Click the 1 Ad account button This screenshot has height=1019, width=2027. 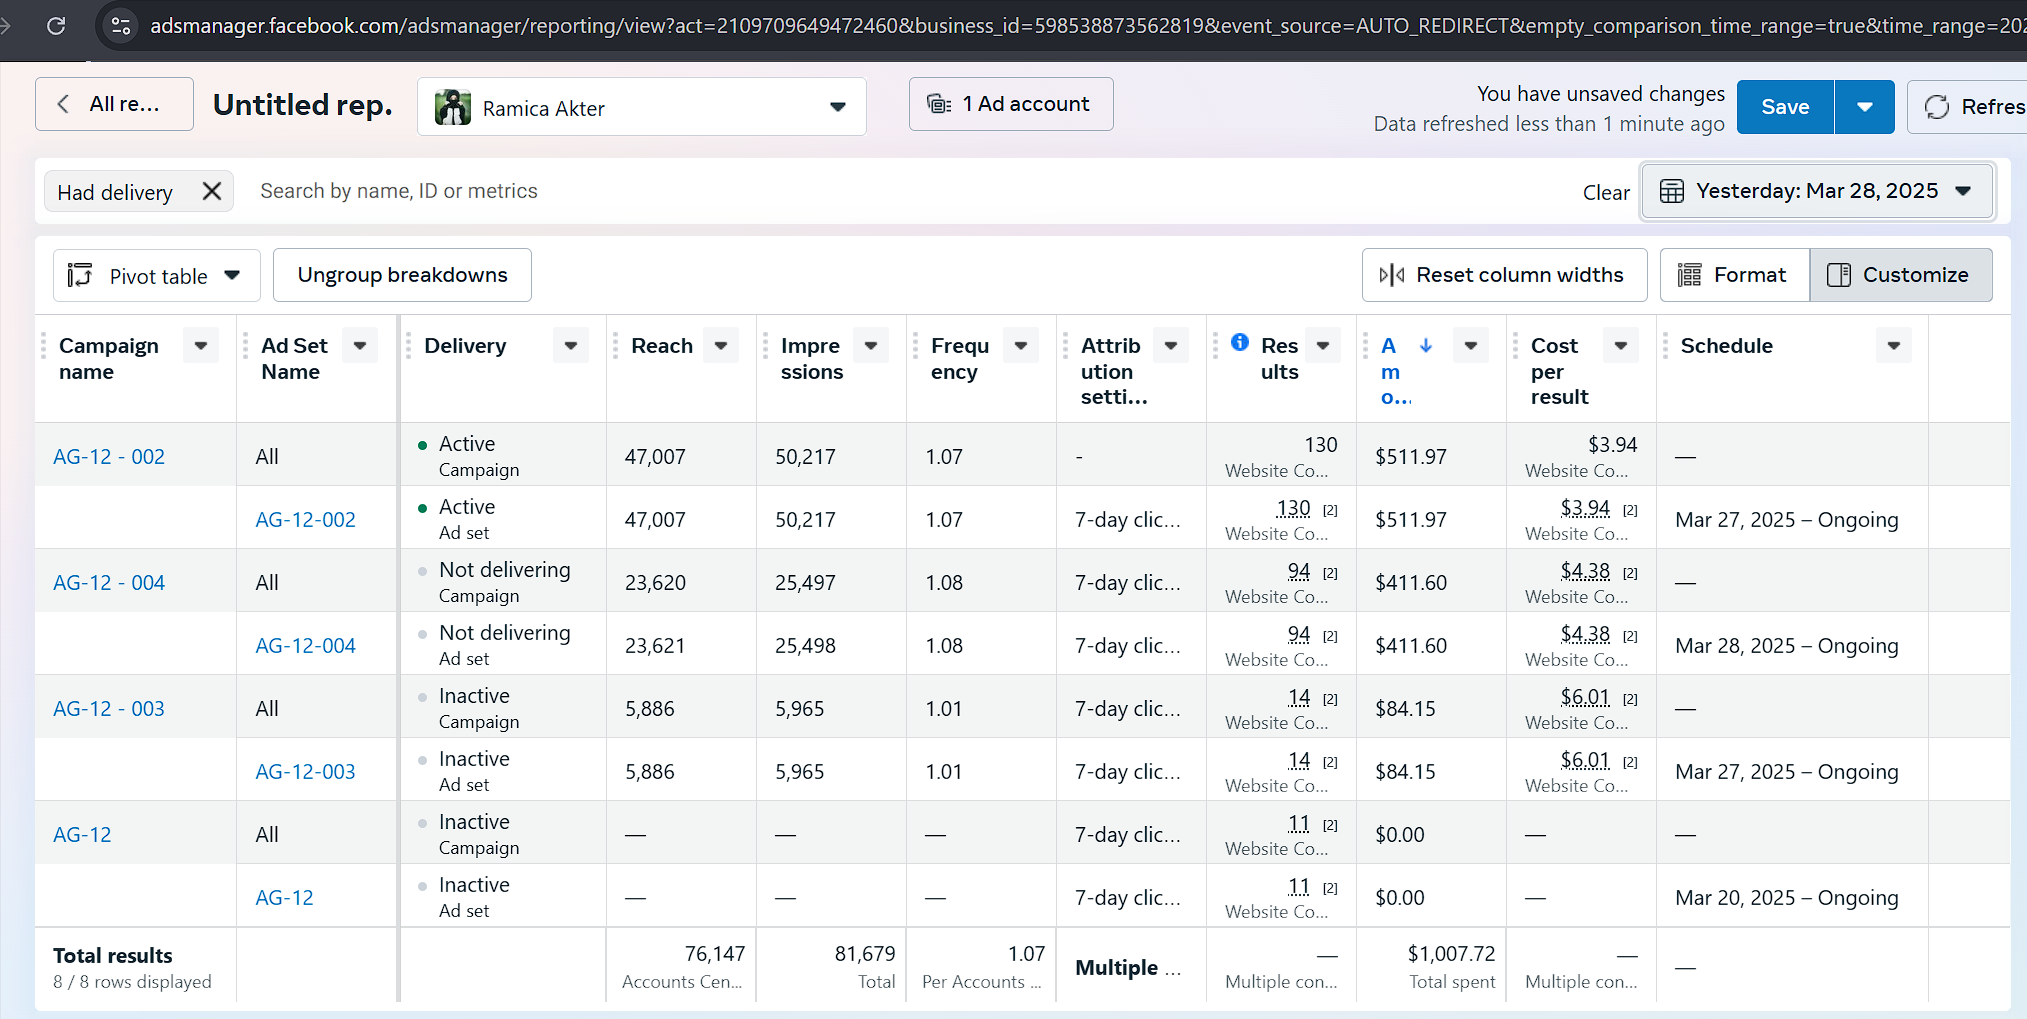pos(1010,104)
